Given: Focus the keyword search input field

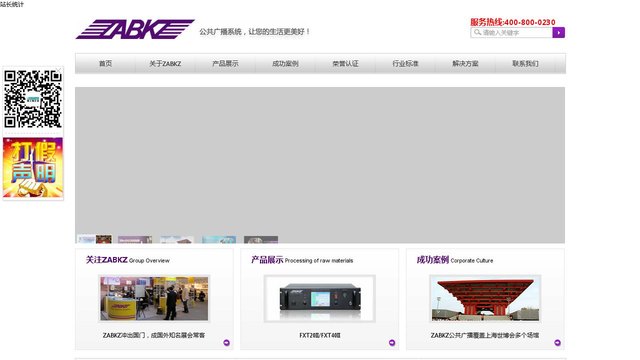Looking at the screenshot, I should point(511,33).
